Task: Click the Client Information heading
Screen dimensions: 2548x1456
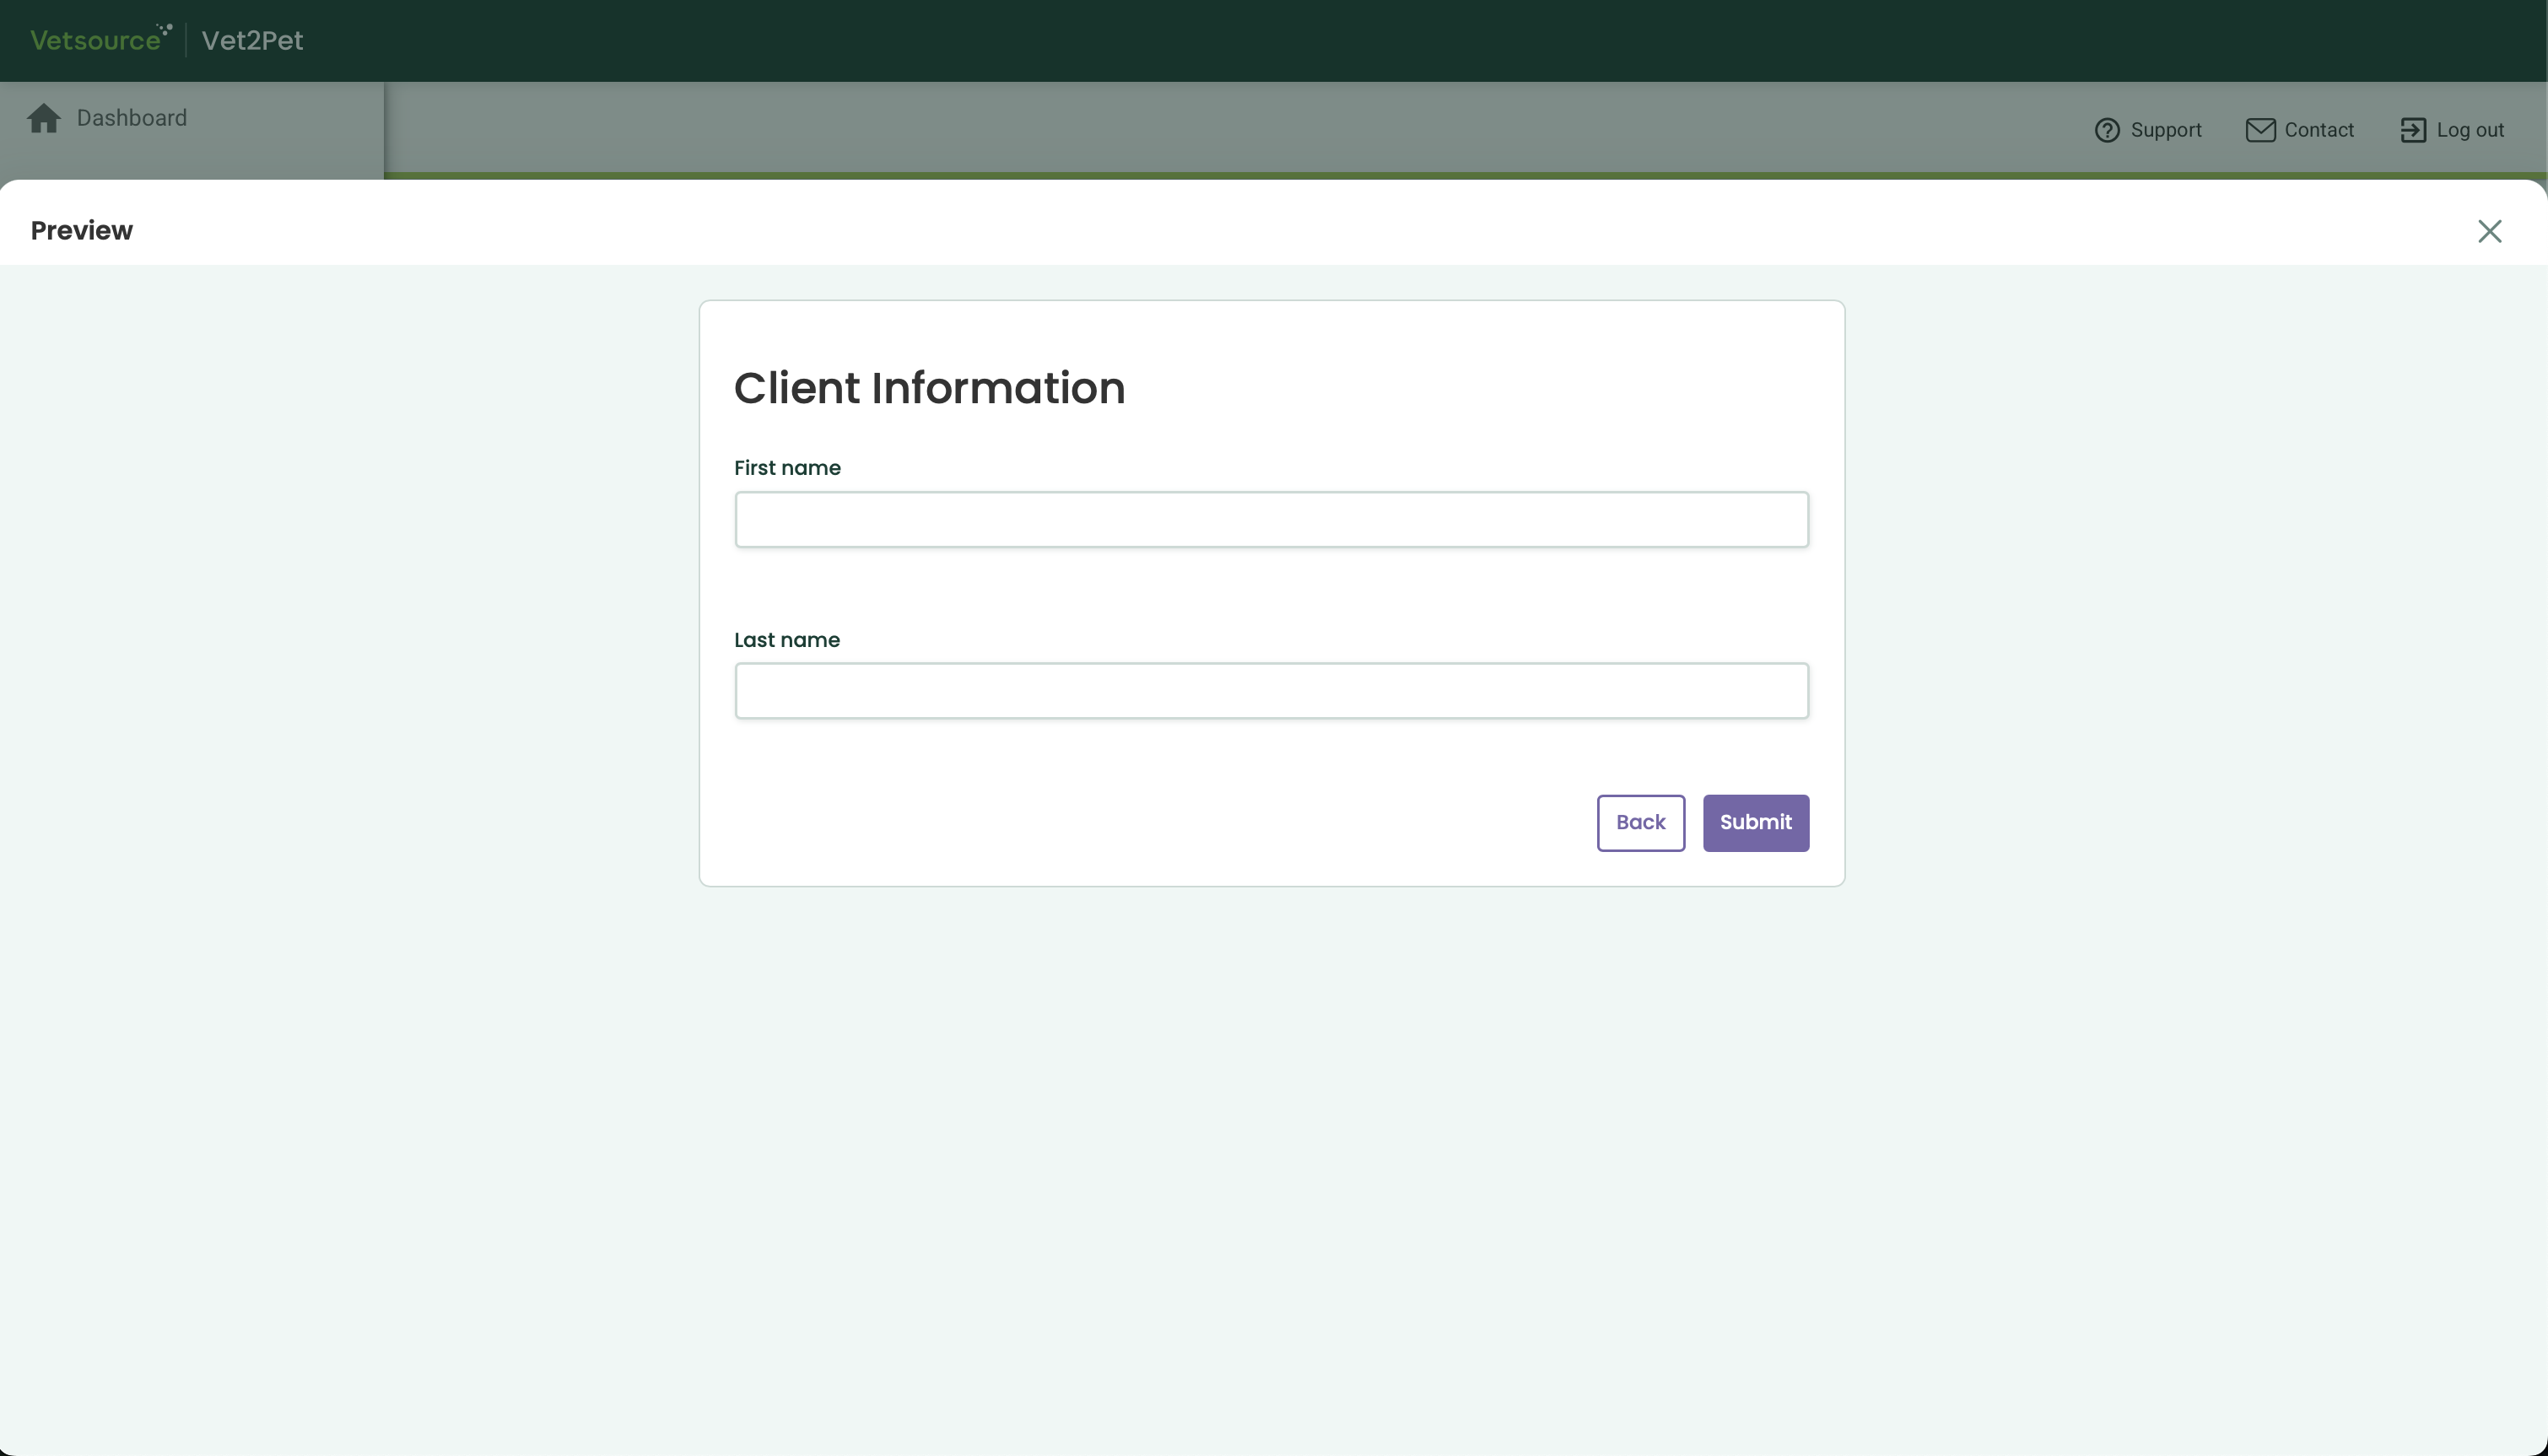Action: pos(929,388)
